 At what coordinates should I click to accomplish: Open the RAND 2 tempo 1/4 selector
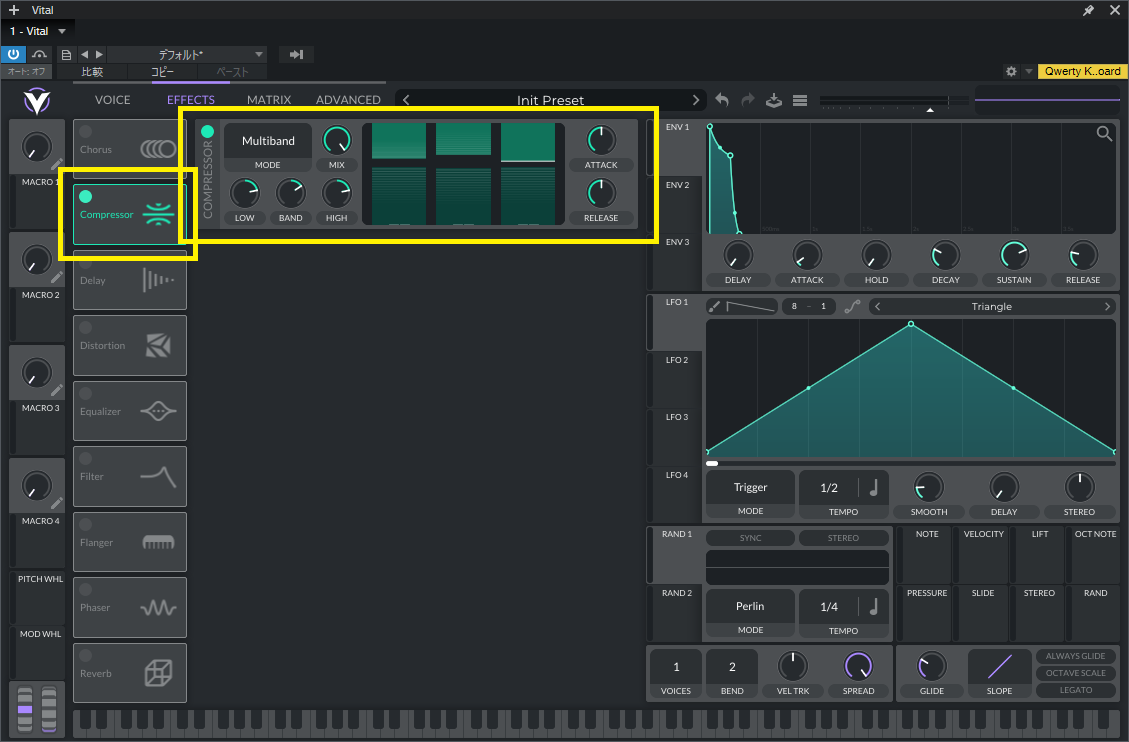pyautogui.click(x=829, y=607)
